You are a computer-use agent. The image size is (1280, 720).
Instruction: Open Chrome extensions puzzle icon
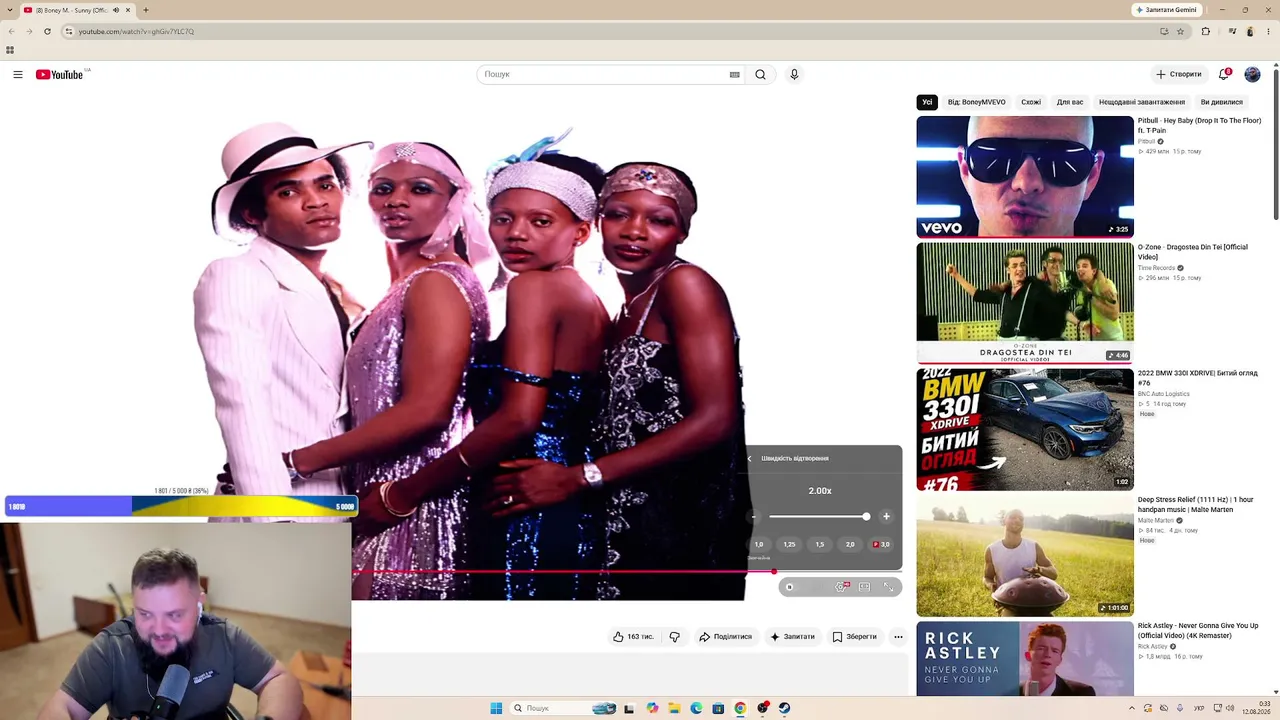pyautogui.click(x=1205, y=31)
